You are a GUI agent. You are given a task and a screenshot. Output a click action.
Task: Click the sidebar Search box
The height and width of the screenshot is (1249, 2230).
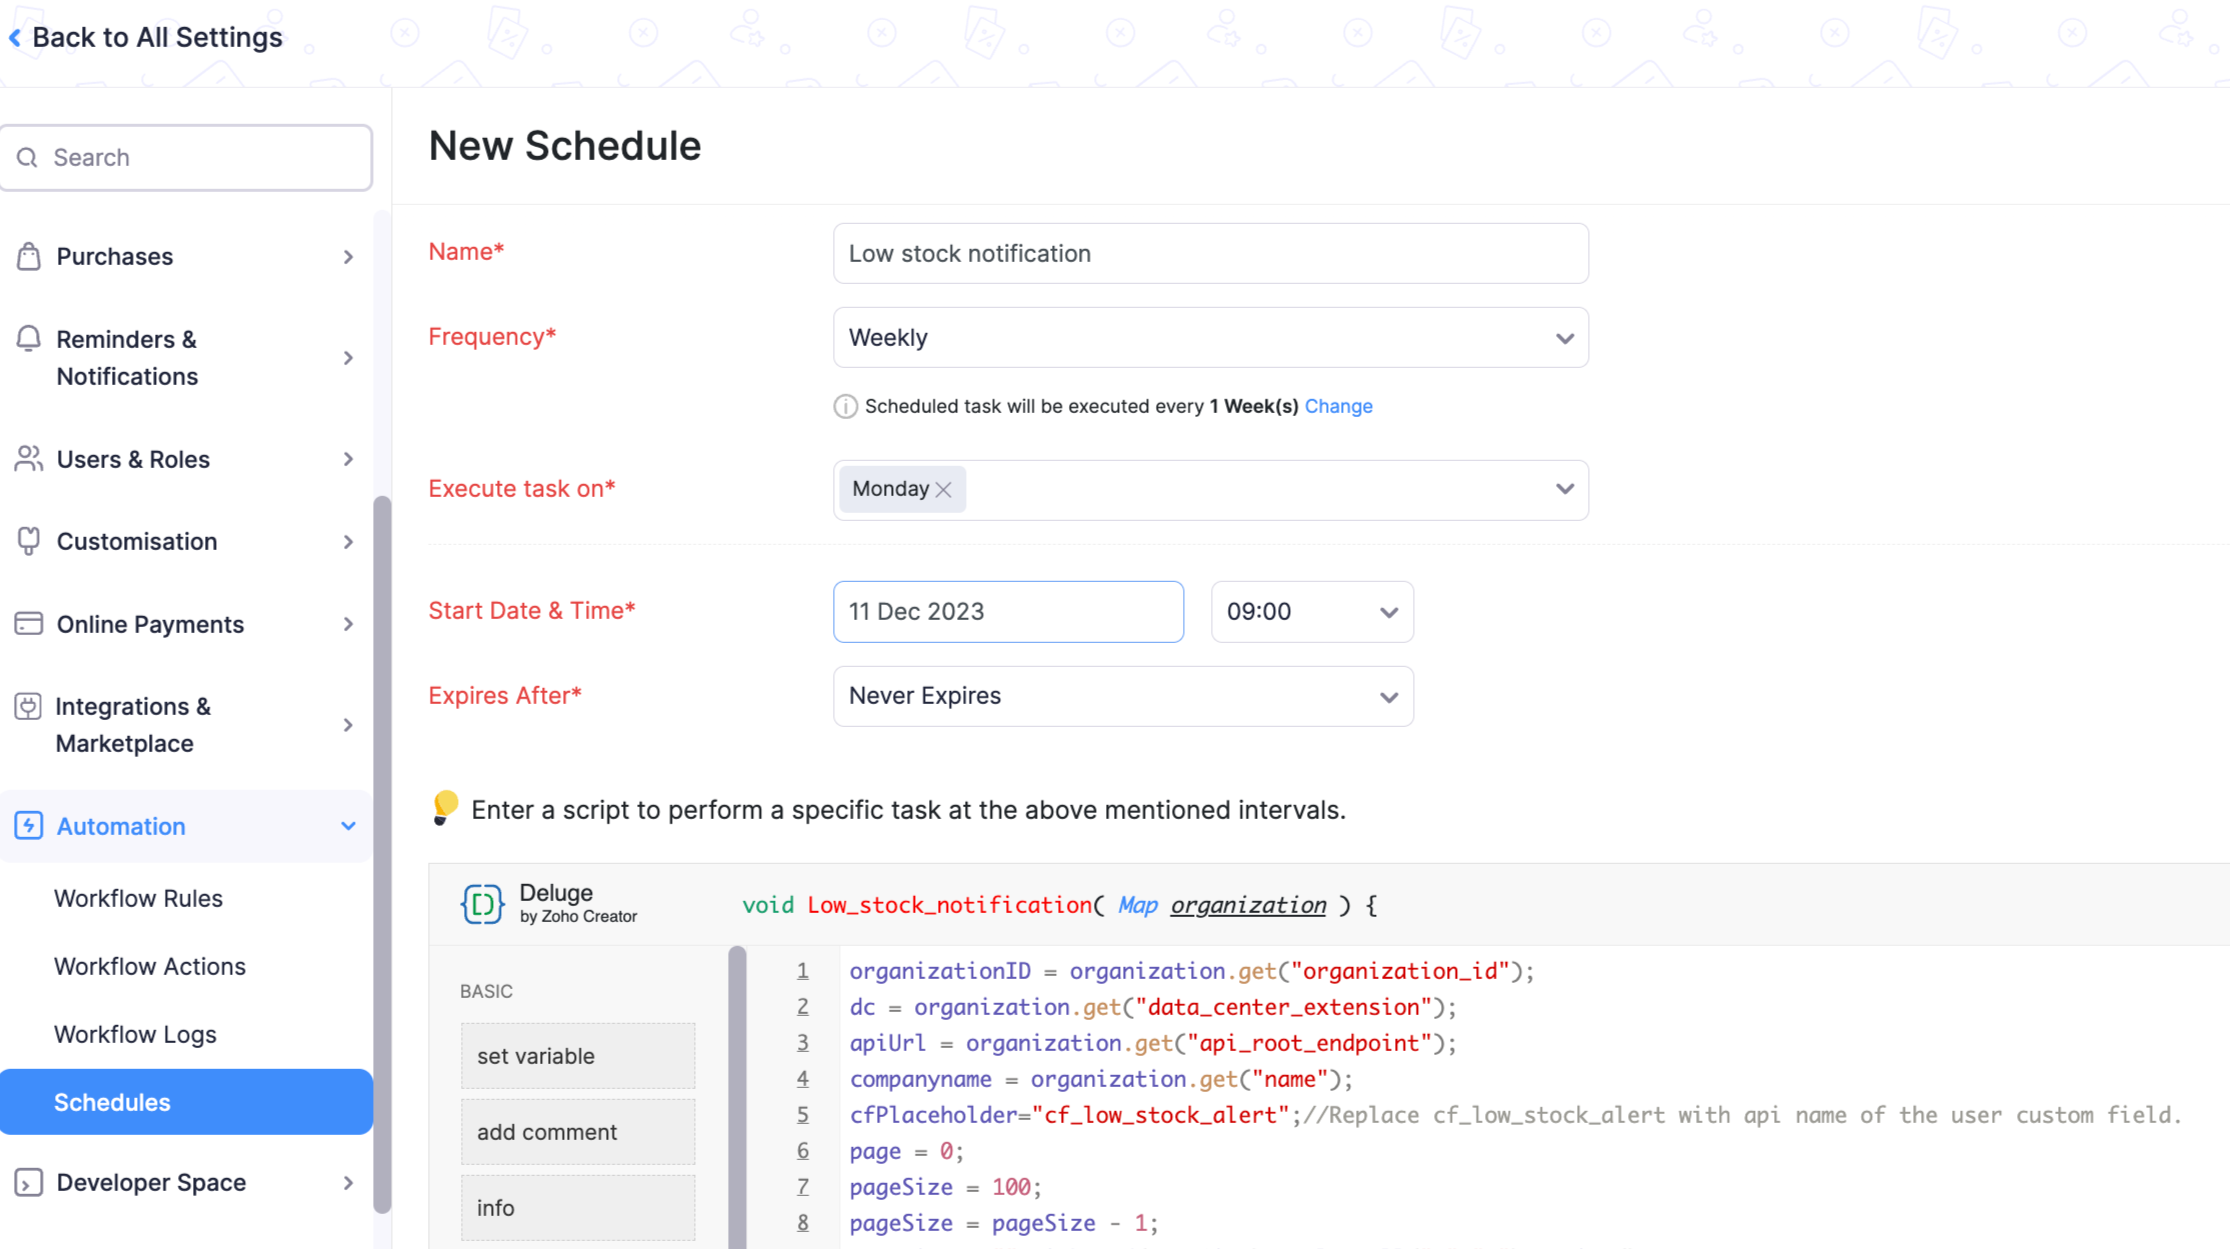pos(187,158)
